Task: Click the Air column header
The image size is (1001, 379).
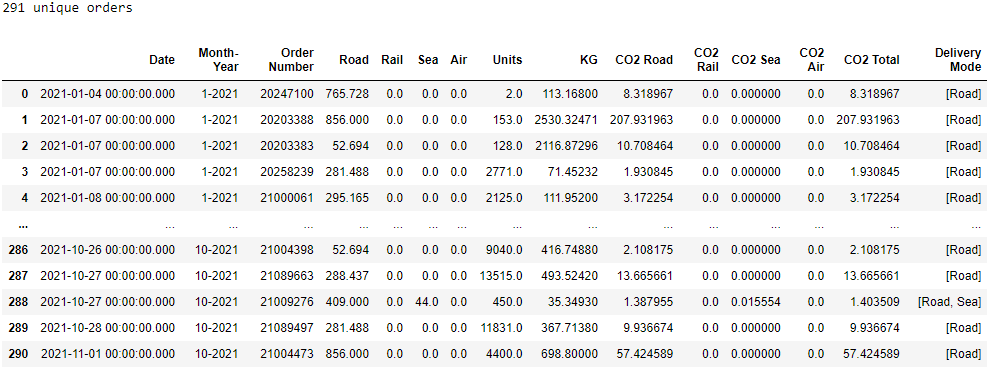Action: click(458, 60)
